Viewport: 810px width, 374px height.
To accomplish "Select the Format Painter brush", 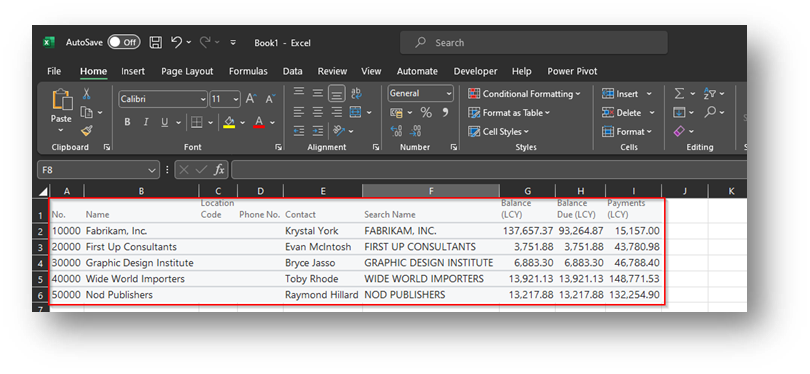I will tap(86, 131).
